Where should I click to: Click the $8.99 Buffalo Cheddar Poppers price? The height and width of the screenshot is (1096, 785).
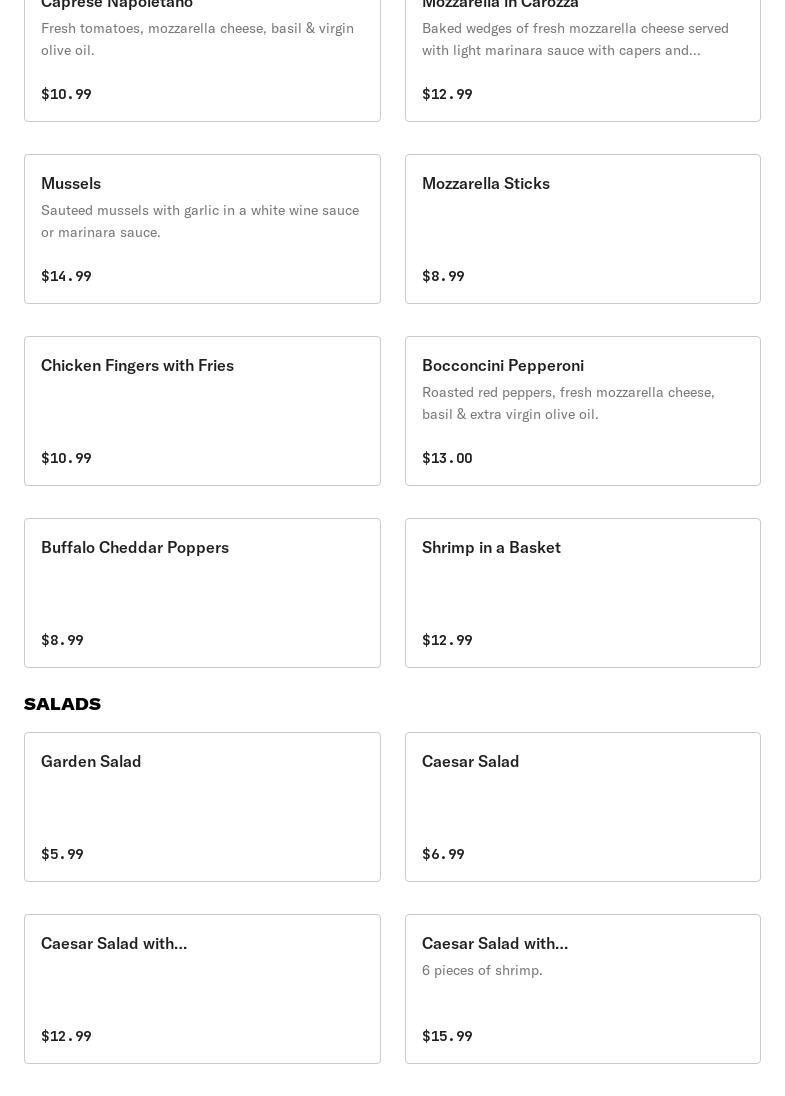coord(62,640)
